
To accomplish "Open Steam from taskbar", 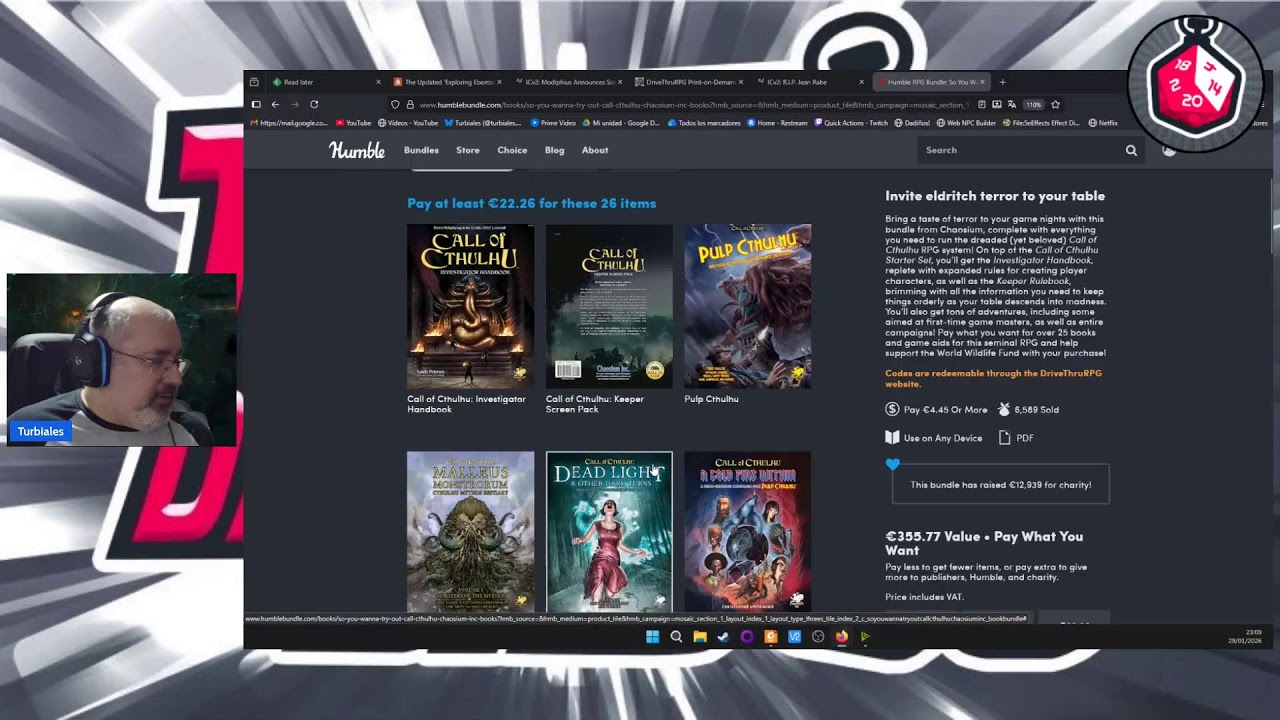I will click(x=723, y=637).
